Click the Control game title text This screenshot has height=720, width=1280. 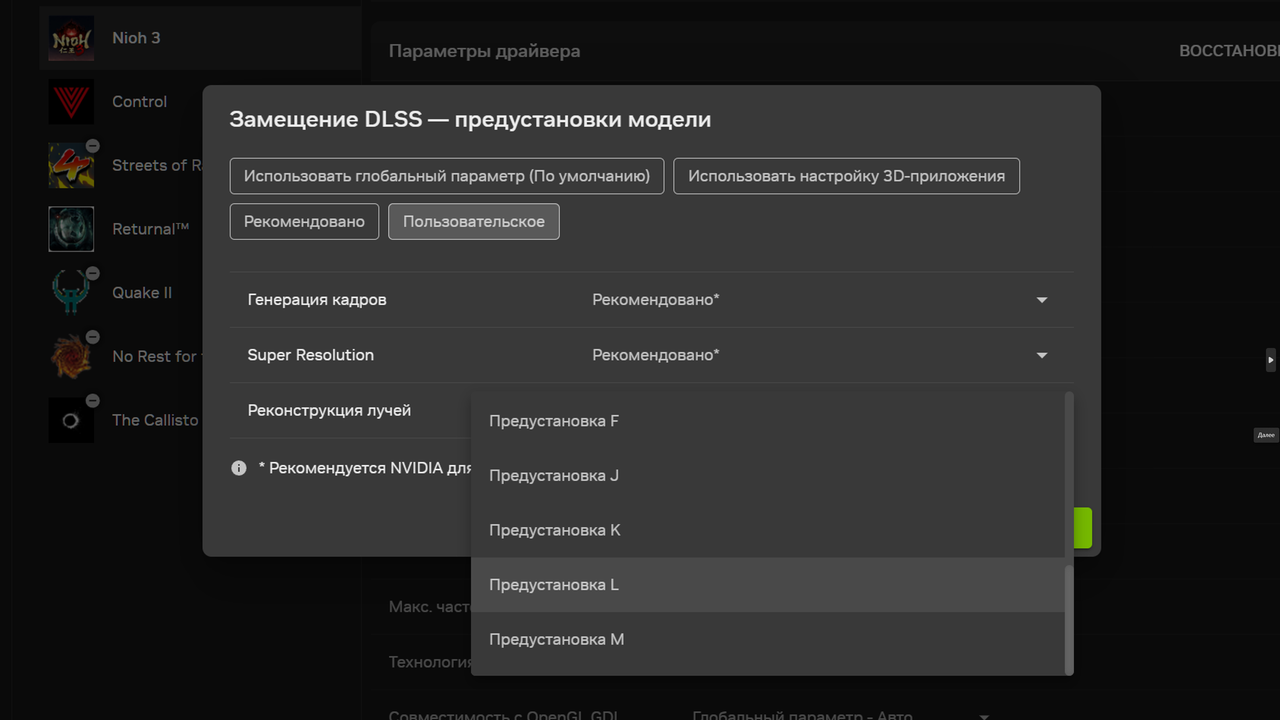point(140,102)
